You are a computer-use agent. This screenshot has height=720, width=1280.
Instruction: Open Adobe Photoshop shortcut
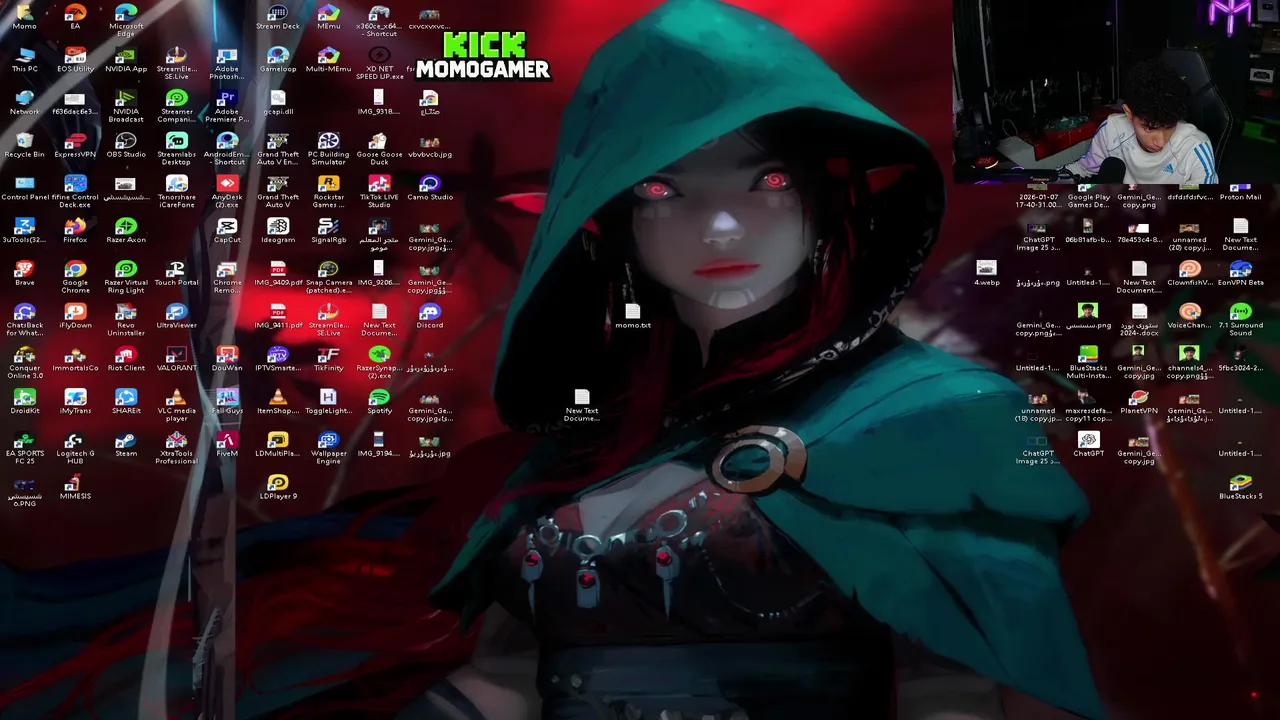[x=227, y=60]
